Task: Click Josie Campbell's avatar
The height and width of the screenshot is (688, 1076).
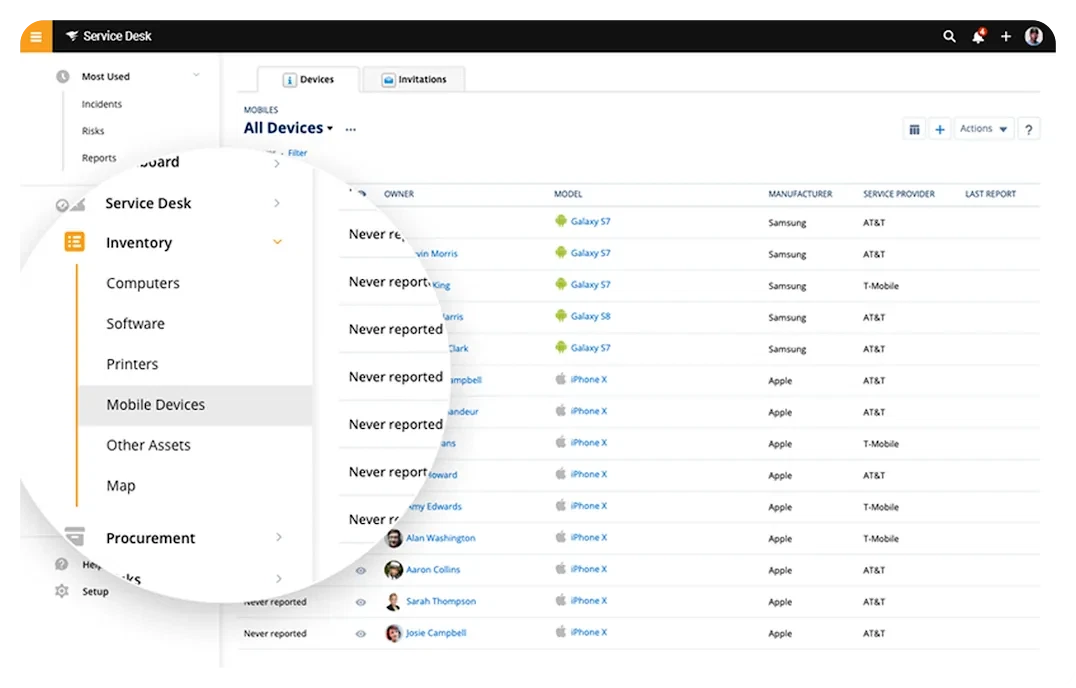Action: pyautogui.click(x=393, y=633)
